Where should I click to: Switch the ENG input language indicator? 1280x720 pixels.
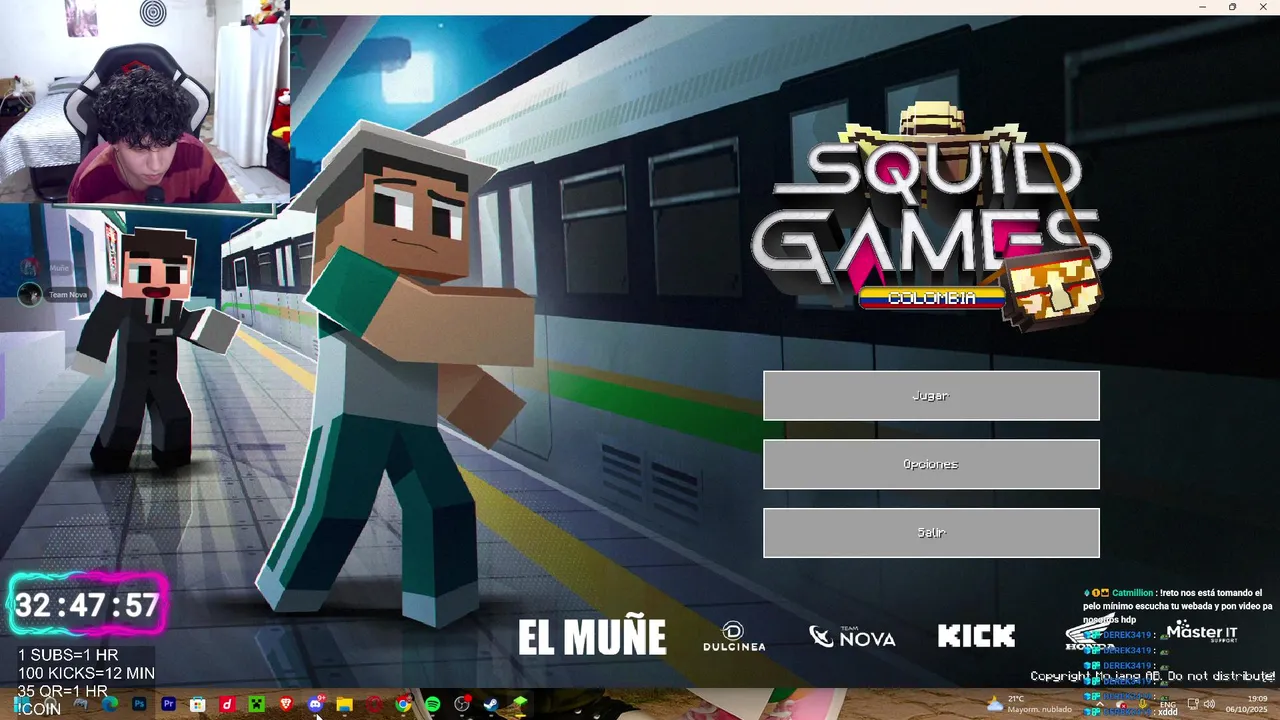coord(1167,704)
